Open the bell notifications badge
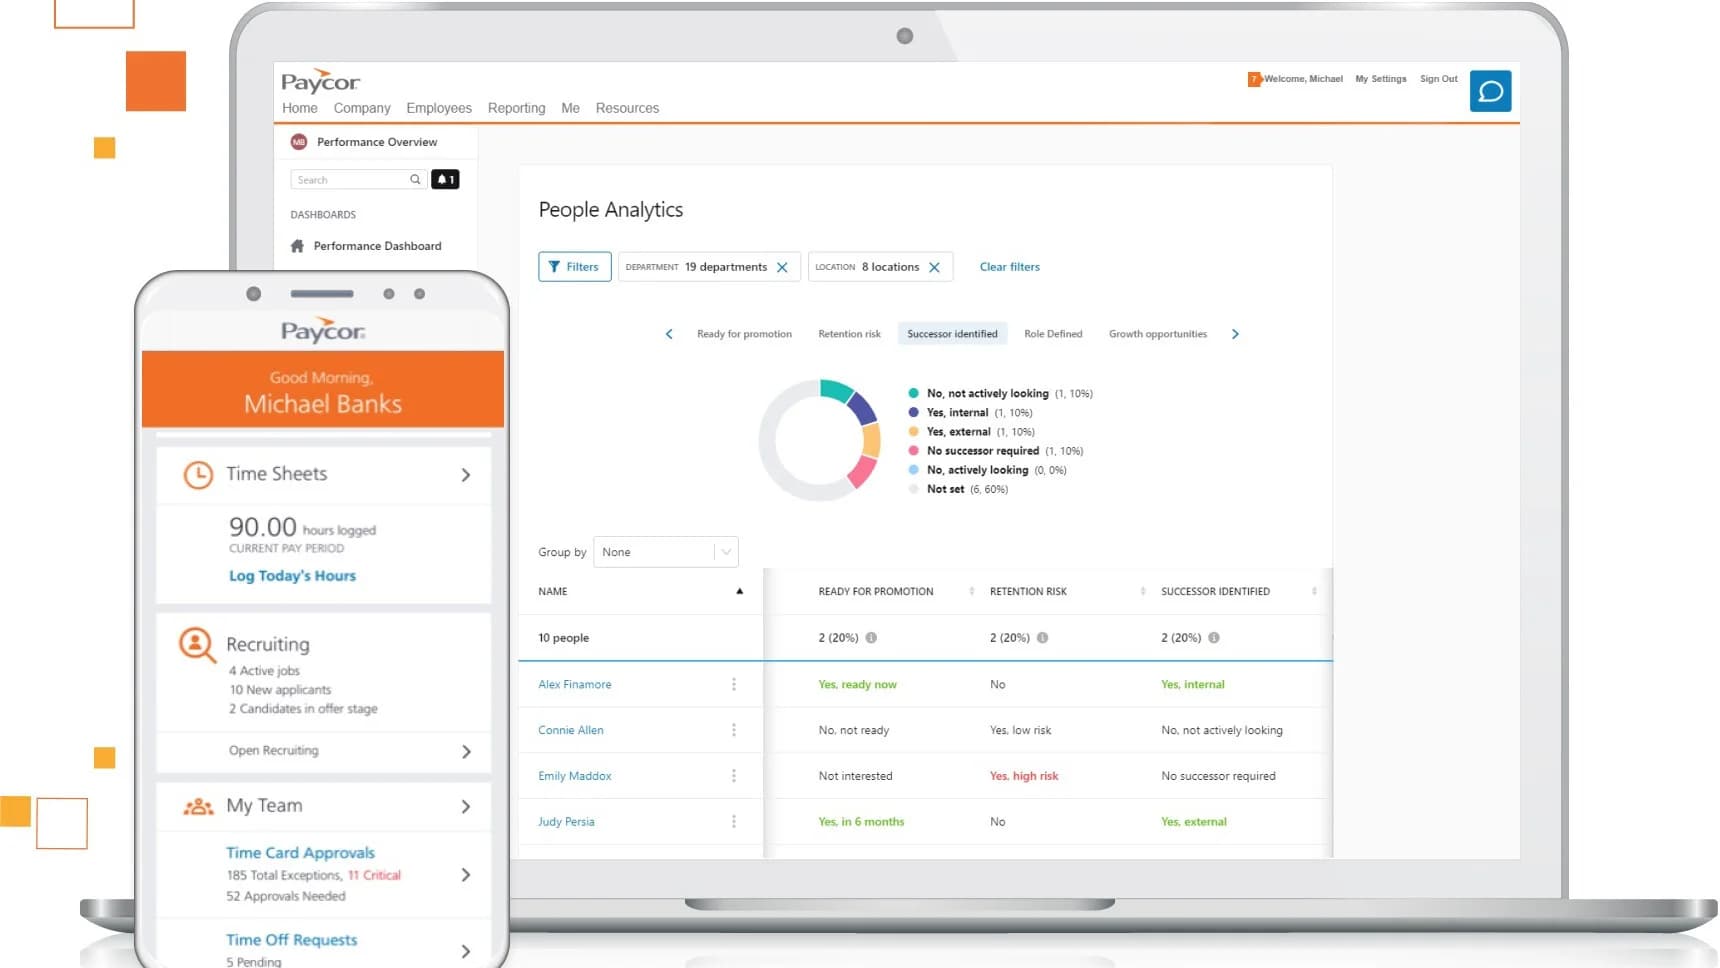The width and height of the screenshot is (1720, 968). coord(445,180)
